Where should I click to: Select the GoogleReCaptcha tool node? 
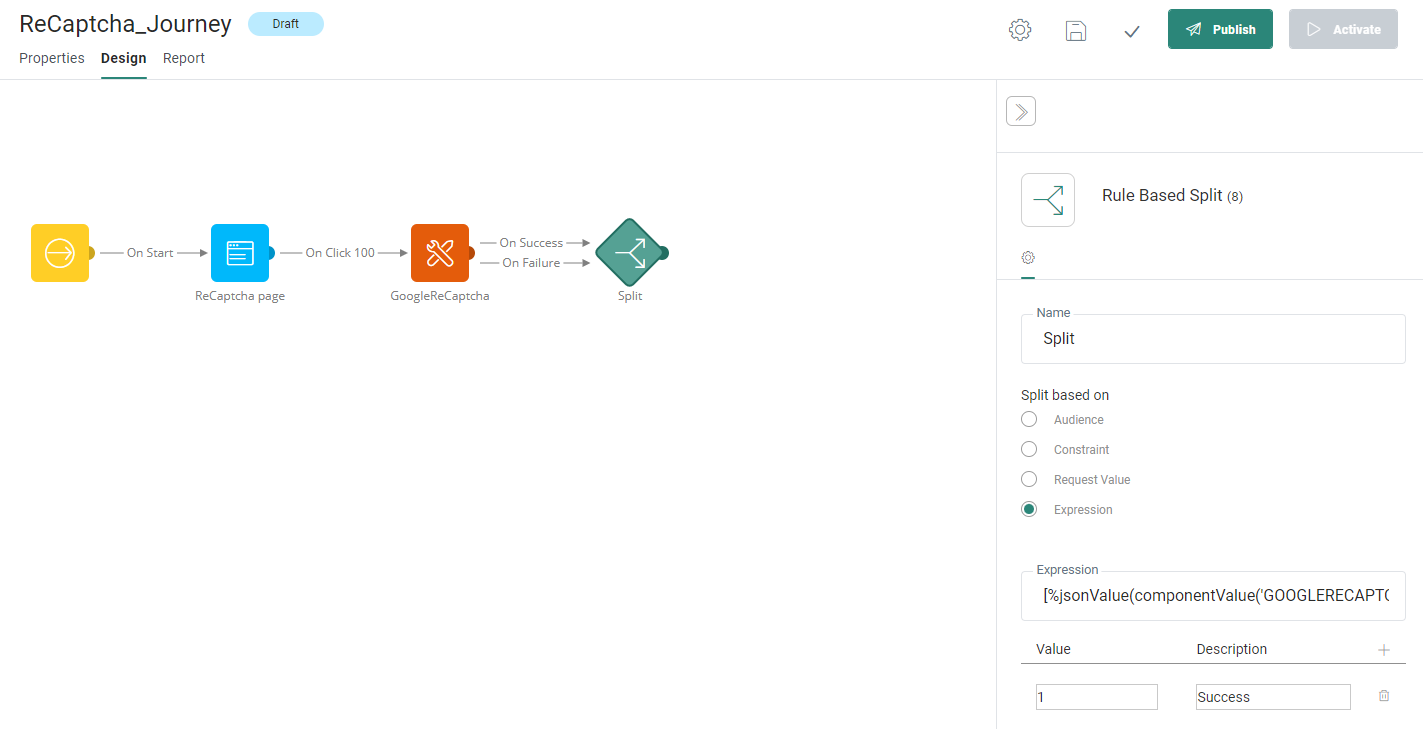tap(440, 253)
